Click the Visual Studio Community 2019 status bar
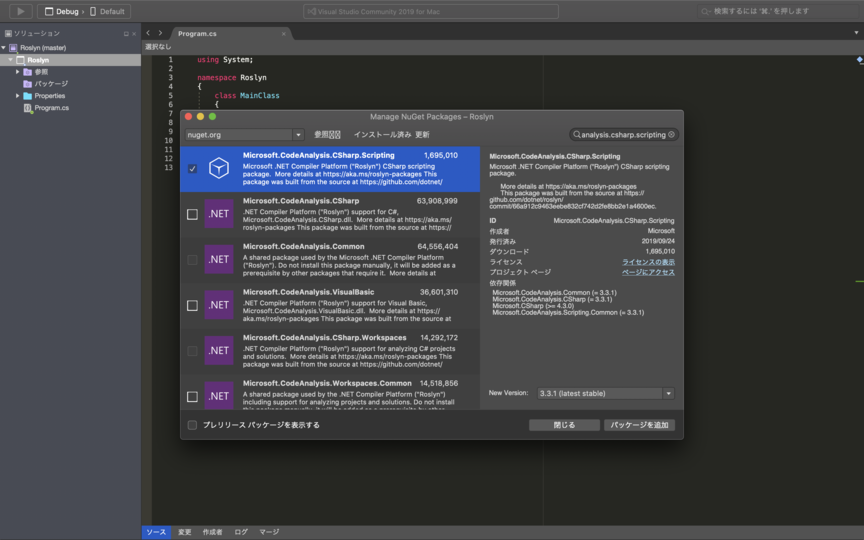 point(431,11)
